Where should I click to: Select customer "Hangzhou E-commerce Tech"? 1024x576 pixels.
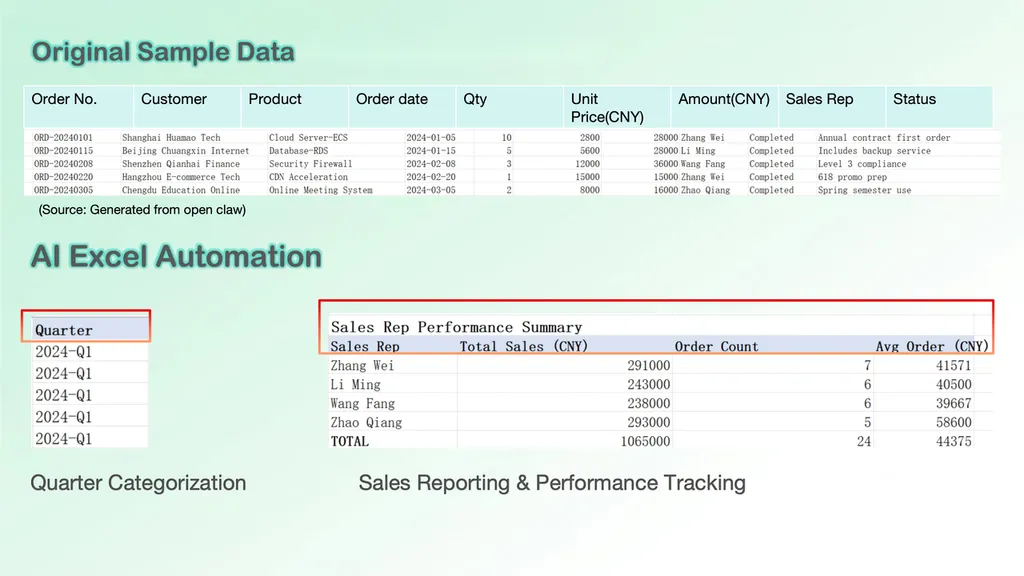point(181,177)
